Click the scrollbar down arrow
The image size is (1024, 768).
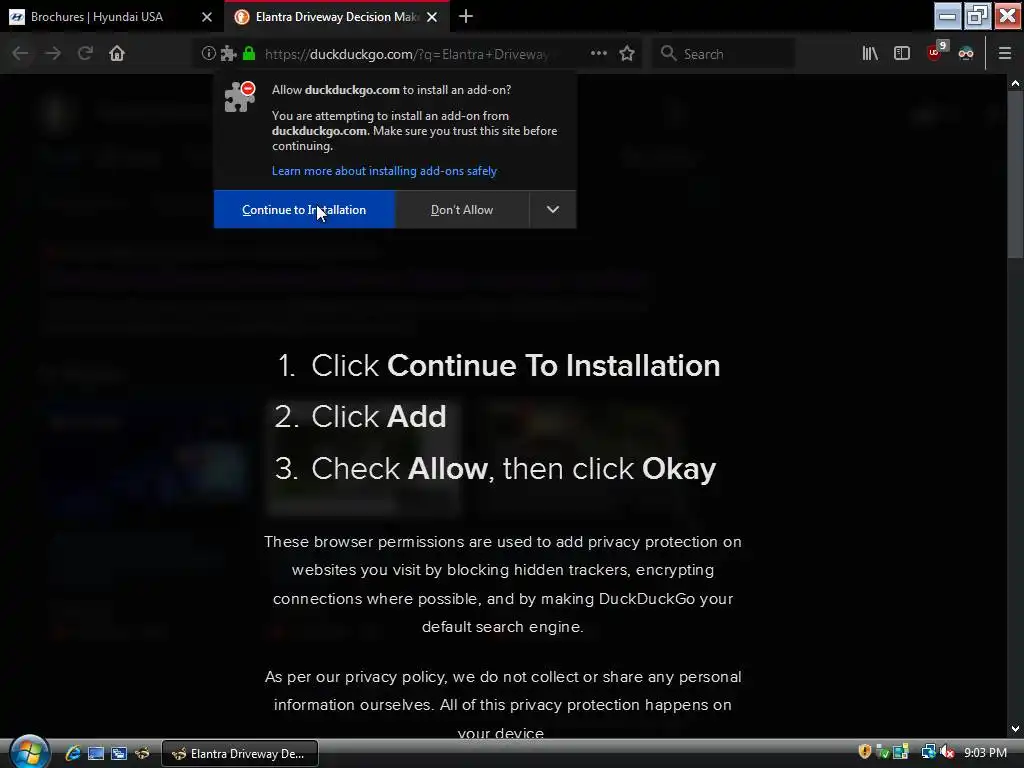1015,729
